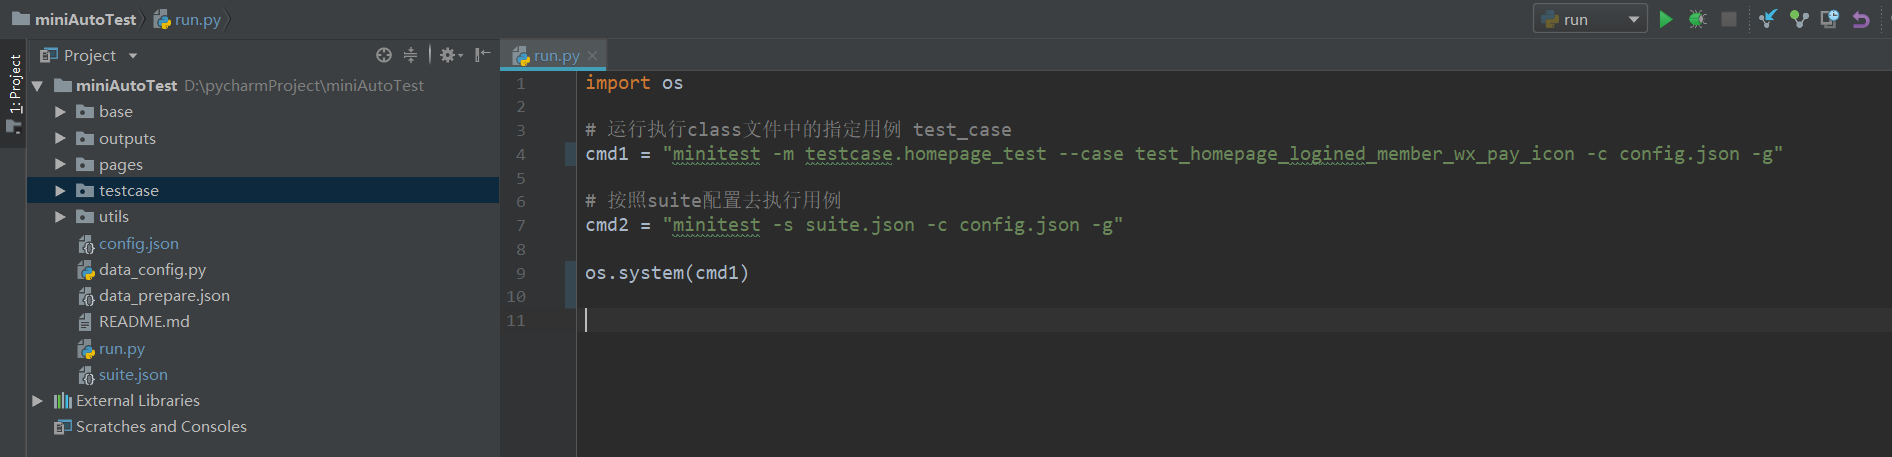Expand the testcase folder
The height and width of the screenshot is (457, 1892).
[x=60, y=190]
